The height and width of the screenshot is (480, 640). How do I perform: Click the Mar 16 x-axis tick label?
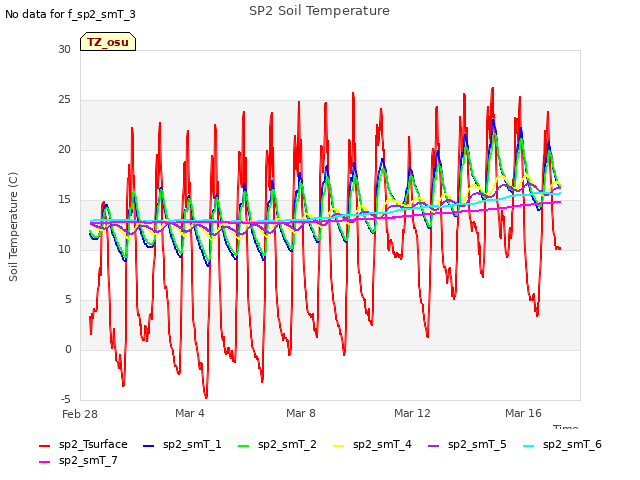coord(523,413)
